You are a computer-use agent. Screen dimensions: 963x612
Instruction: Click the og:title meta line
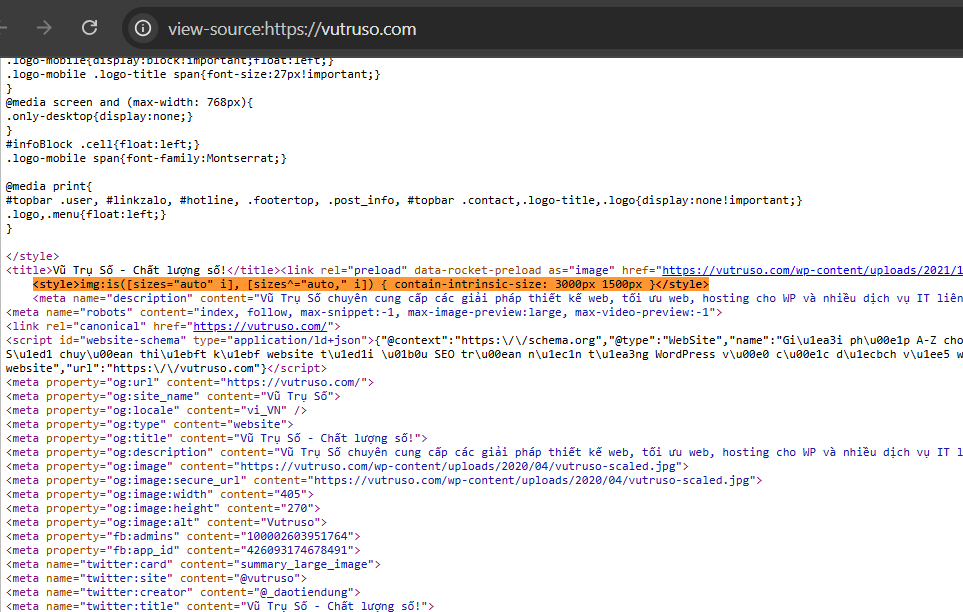pos(216,439)
